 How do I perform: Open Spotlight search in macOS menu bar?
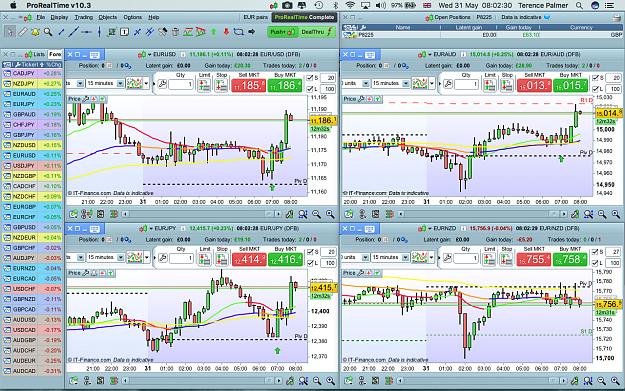(579, 6)
